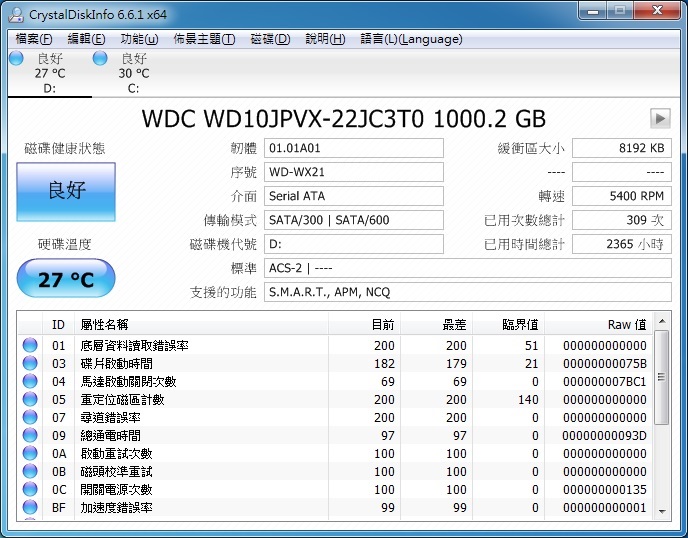The image size is (688, 538).
Task: Click the blue status dot for attribute 0A
Action: pos(30,453)
